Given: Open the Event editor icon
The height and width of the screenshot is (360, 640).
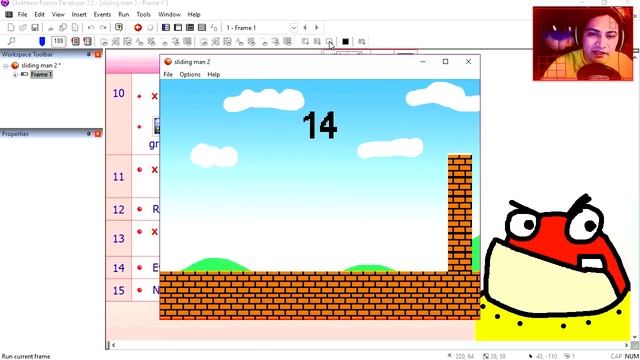Looking at the screenshot, I should [x=190, y=28].
